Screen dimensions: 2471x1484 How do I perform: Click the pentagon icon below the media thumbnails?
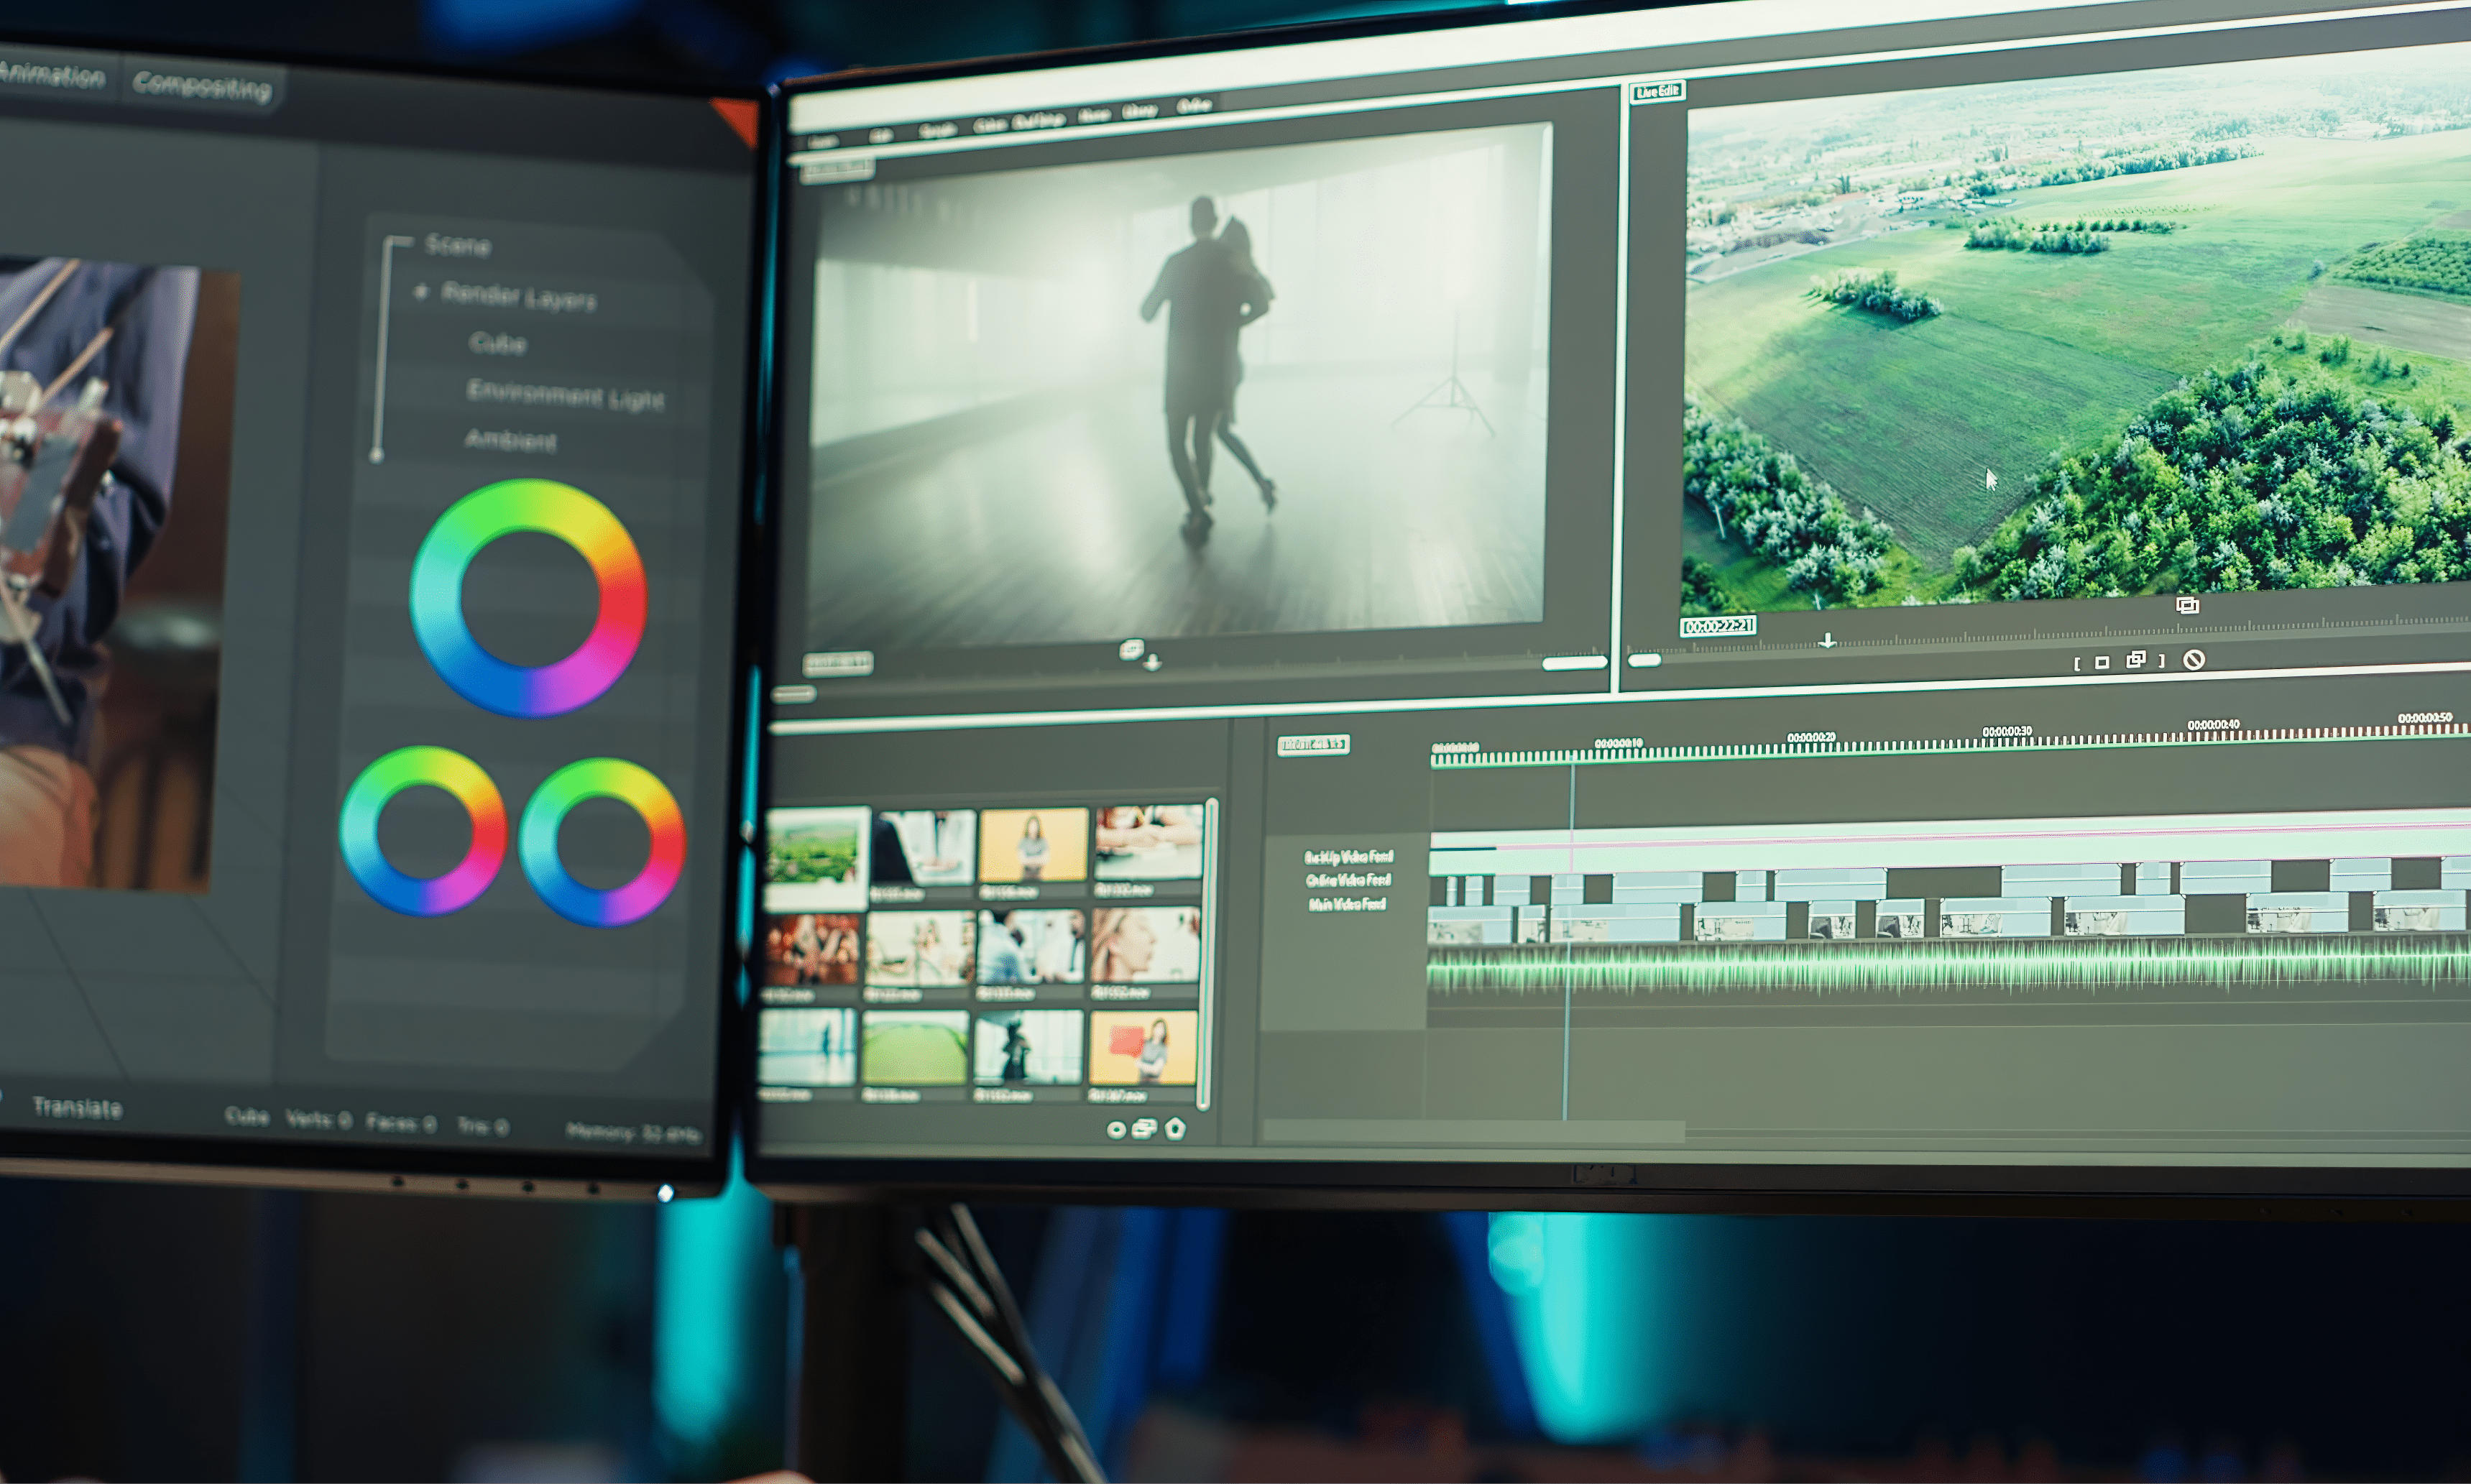pyautogui.click(x=1175, y=1128)
